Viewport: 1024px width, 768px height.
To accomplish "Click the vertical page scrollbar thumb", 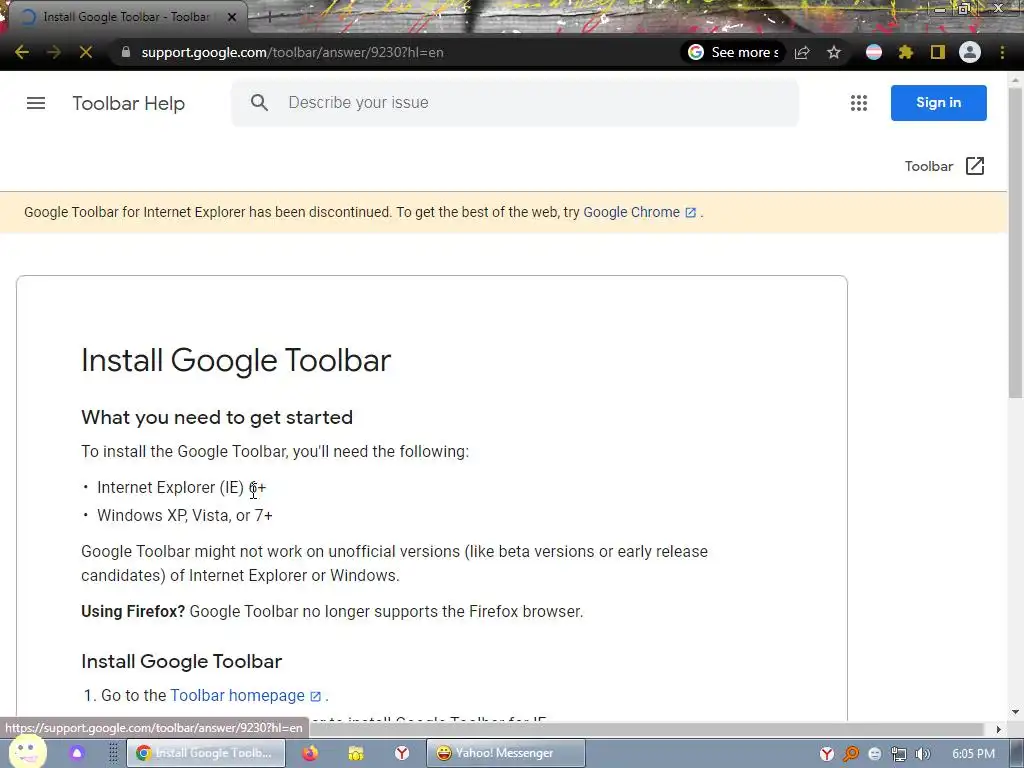I will pos(1016,242).
